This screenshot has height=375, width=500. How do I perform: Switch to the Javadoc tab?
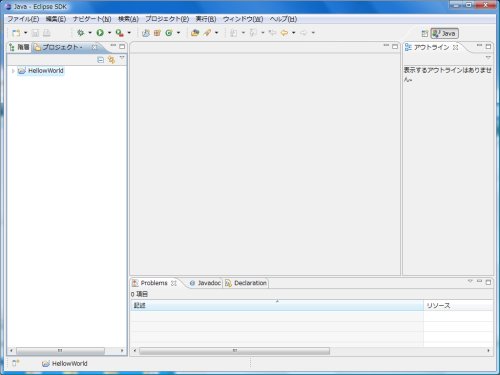pos(205,283)
